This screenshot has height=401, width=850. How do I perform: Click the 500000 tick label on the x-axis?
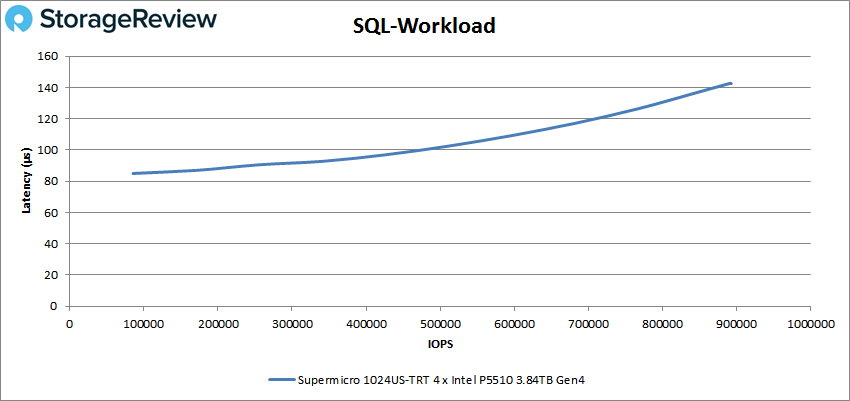(x=439, y=323)
